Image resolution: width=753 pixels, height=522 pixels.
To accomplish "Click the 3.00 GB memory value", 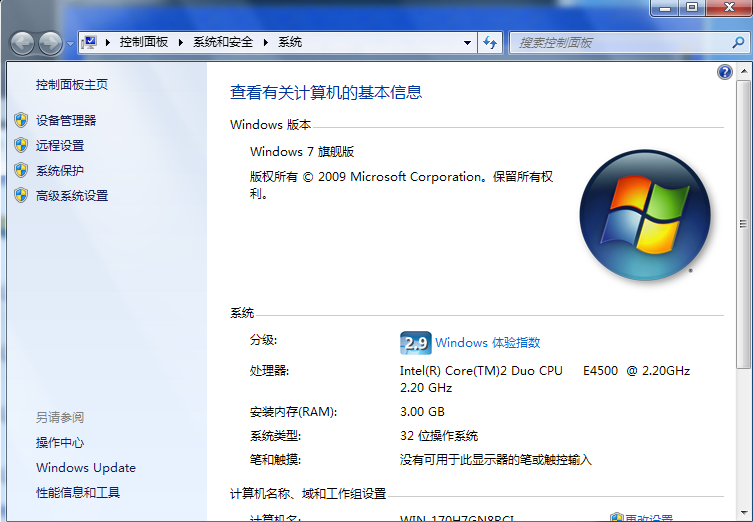I will tap(422, 412).
